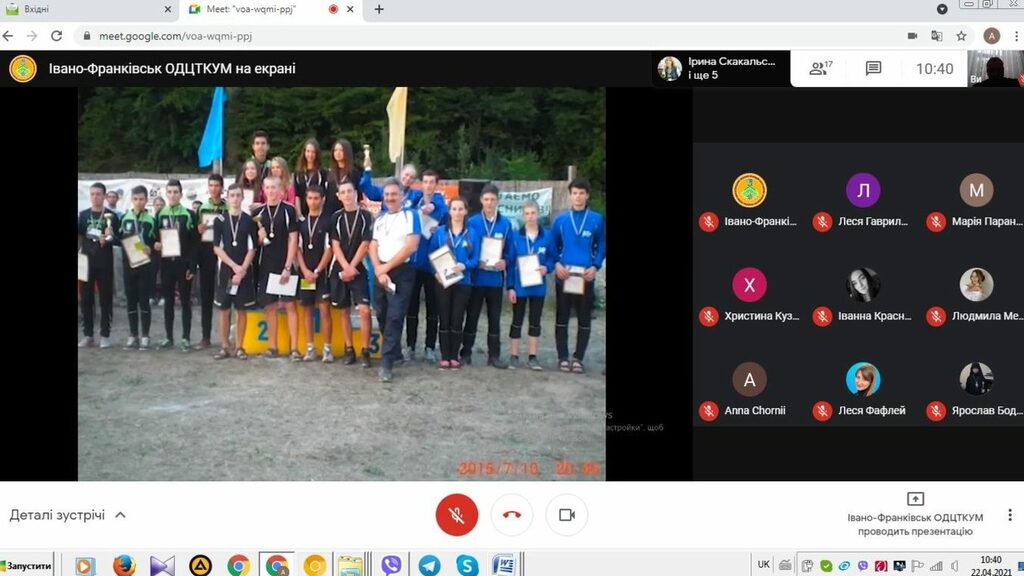Open the meeting chat panel

(873, 69)
